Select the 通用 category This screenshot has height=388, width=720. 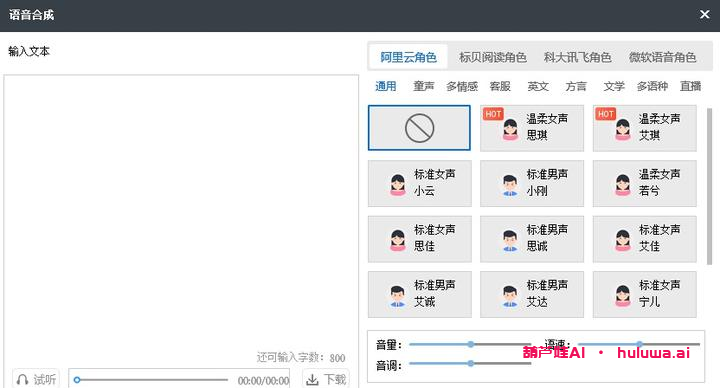[385, 86]
